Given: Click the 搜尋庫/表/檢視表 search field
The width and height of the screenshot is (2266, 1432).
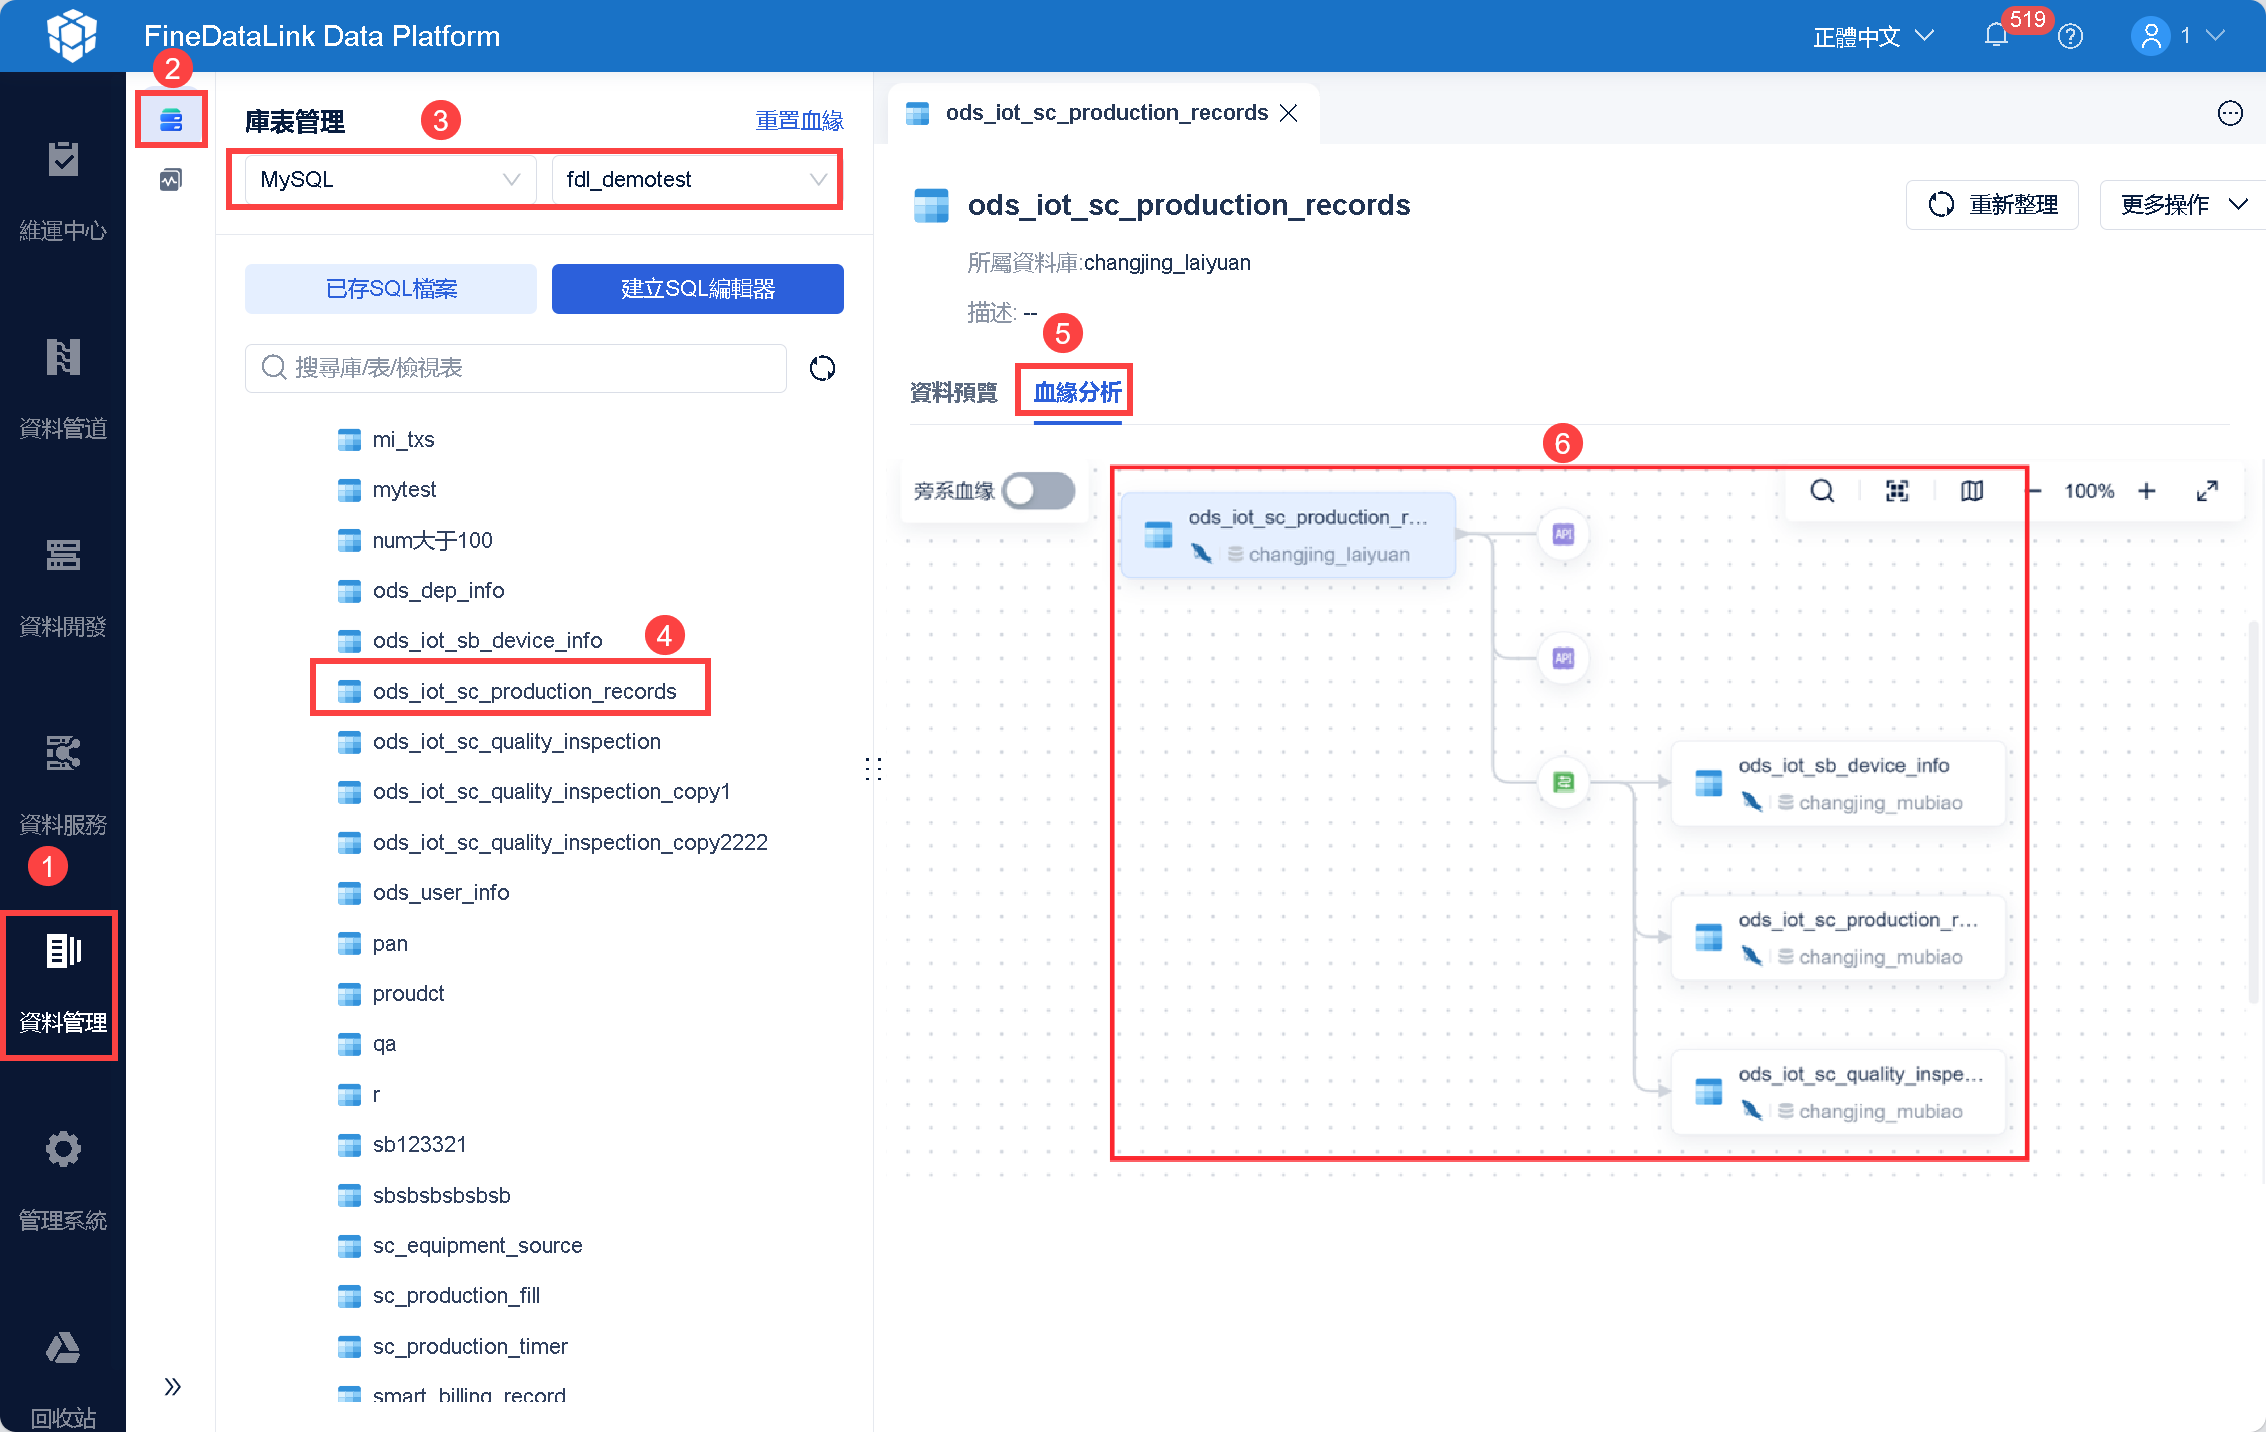Looking at the screenshot, I should pyautogui.click(x=516, y=368).
